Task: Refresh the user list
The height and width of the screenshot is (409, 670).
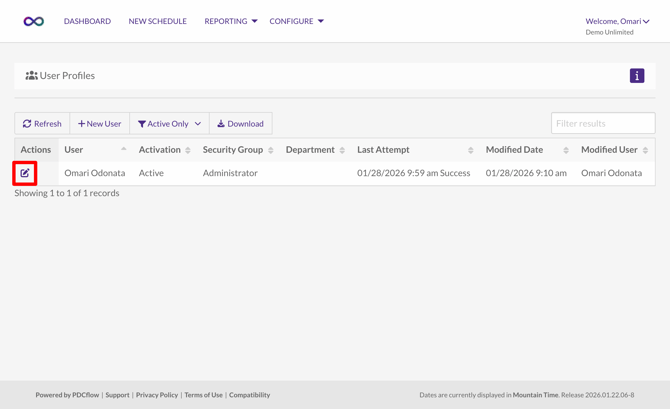Action: [42, 124]
